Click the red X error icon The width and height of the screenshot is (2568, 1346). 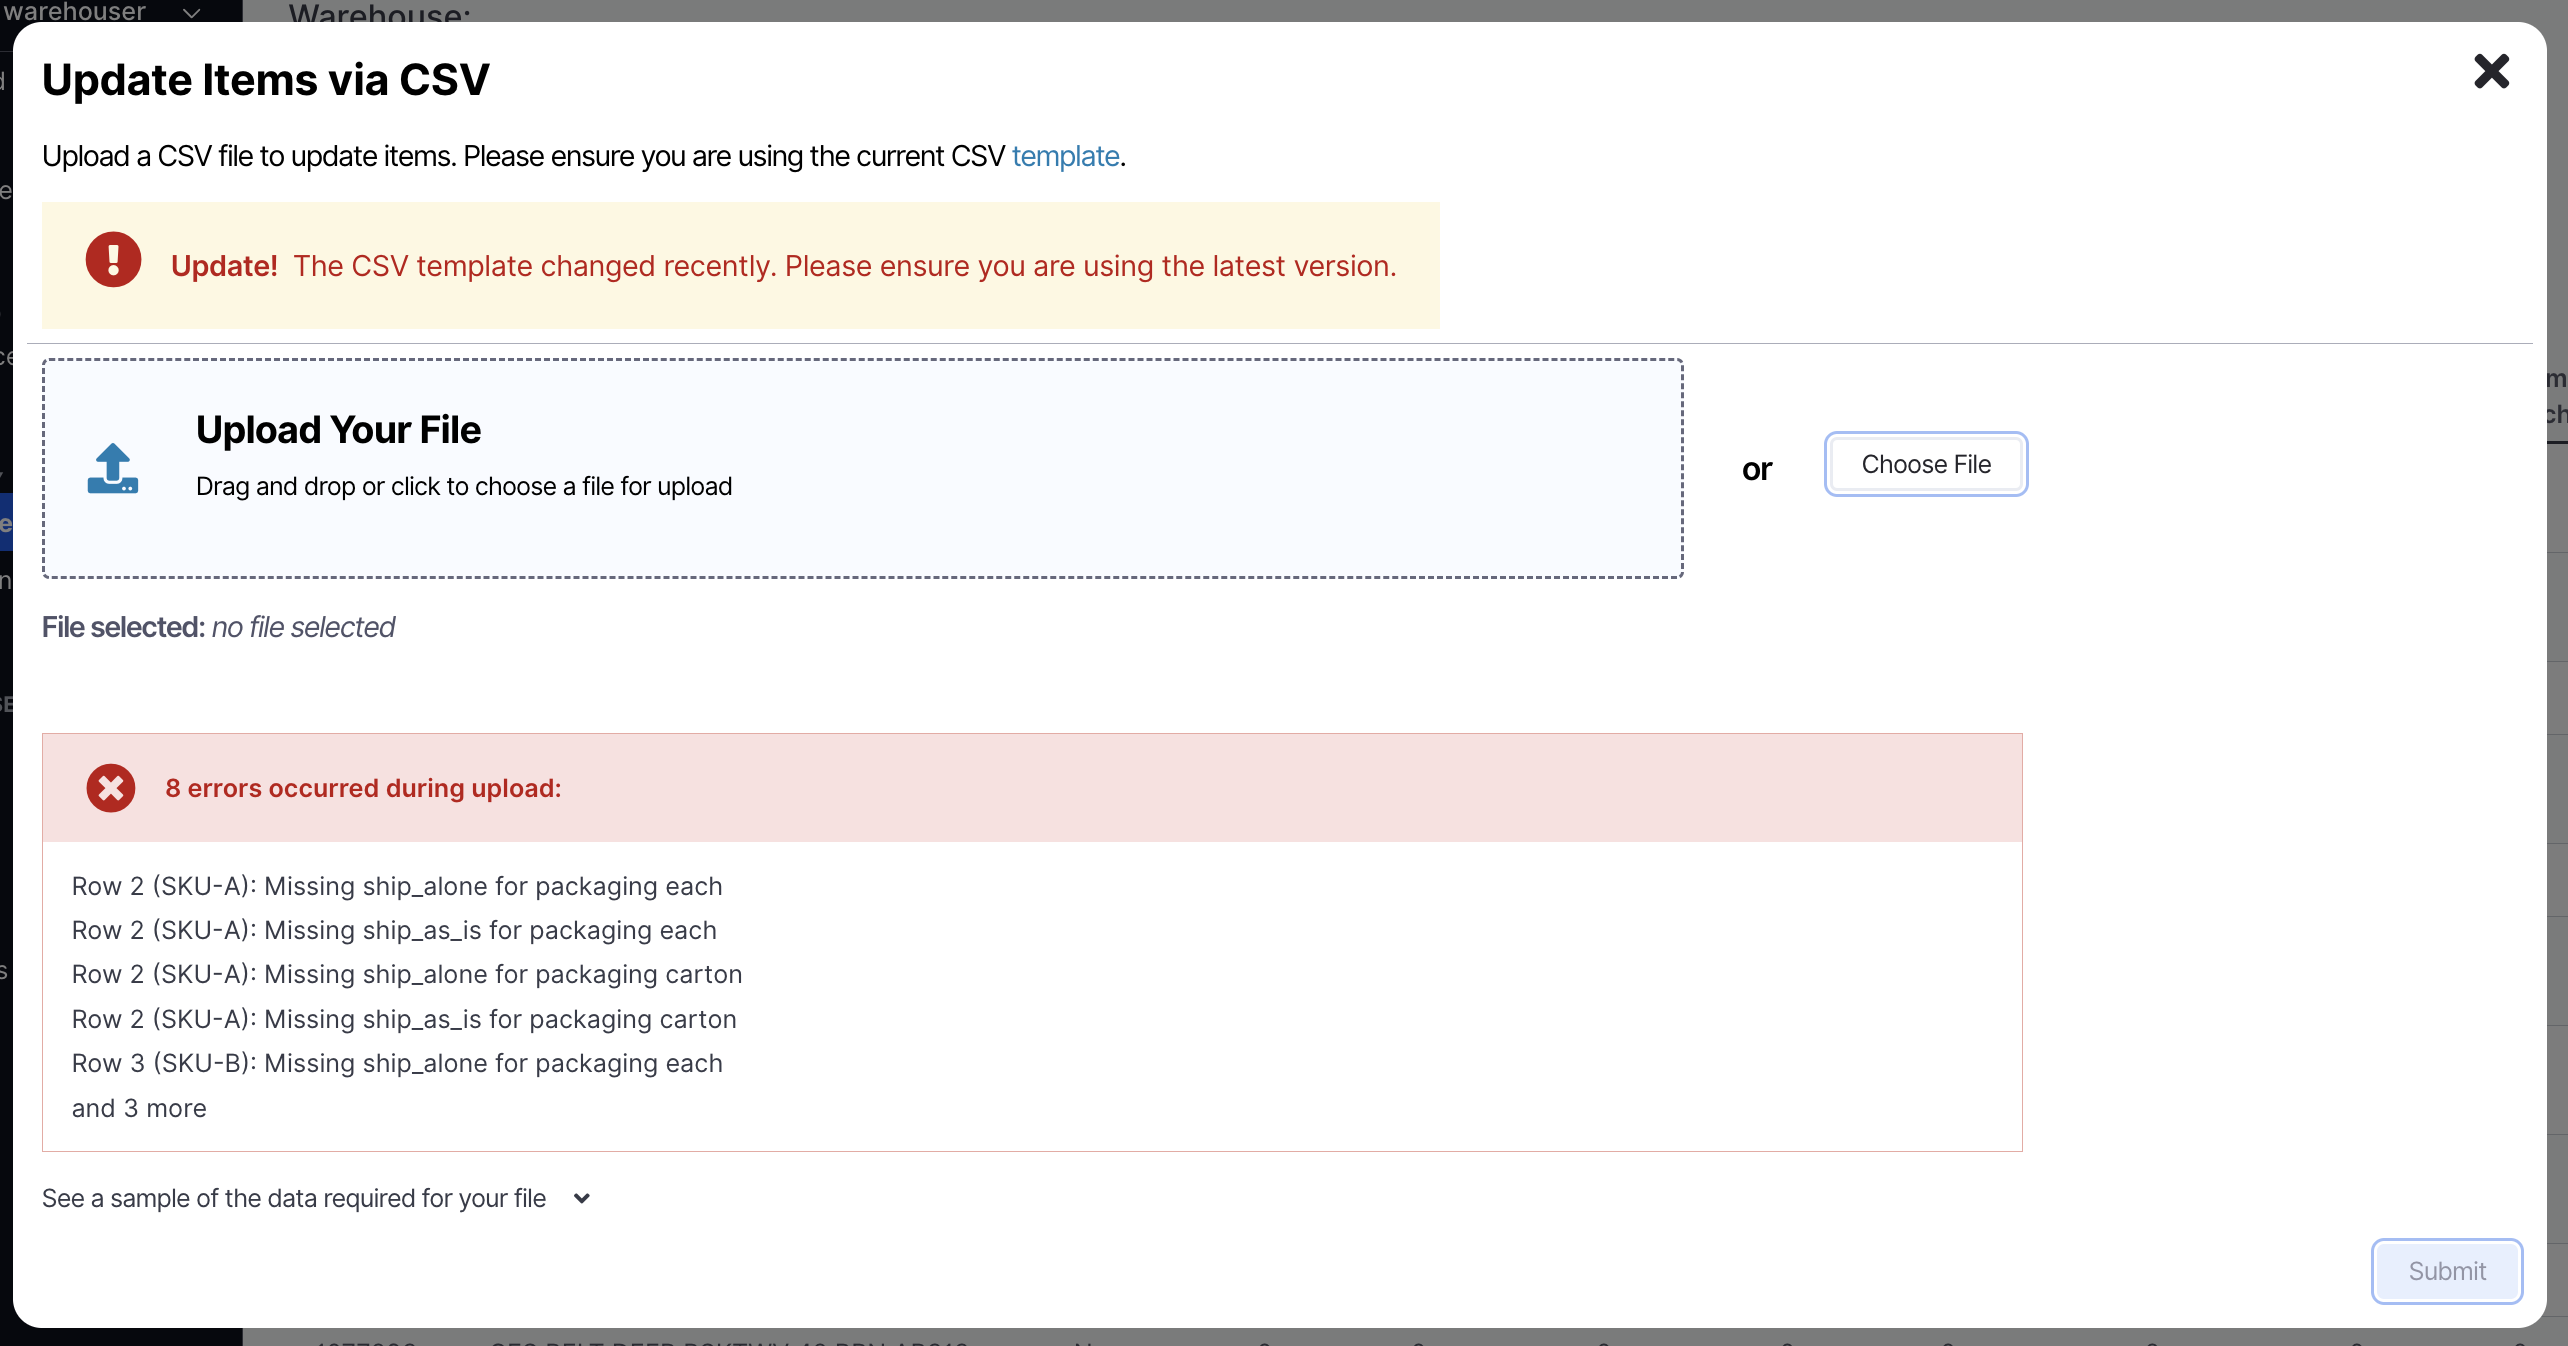(111, 788)
